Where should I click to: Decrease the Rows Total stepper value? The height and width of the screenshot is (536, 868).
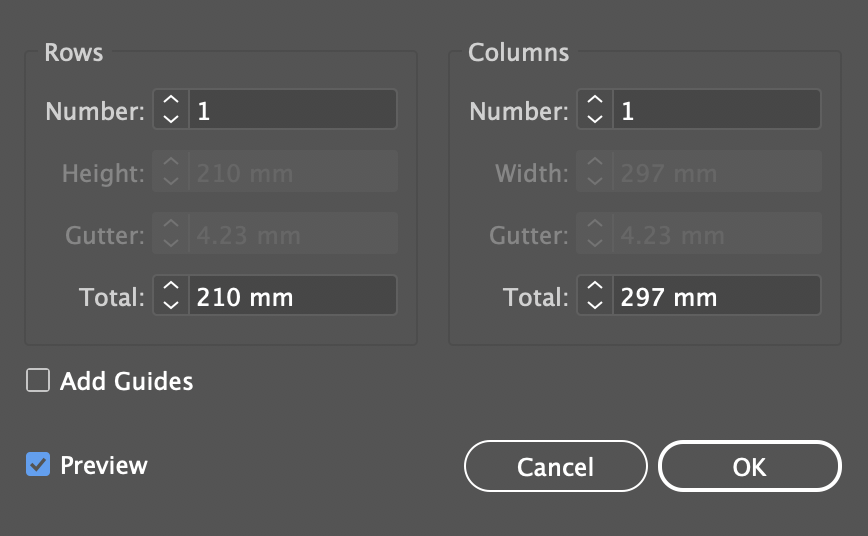tap(171, 304)
